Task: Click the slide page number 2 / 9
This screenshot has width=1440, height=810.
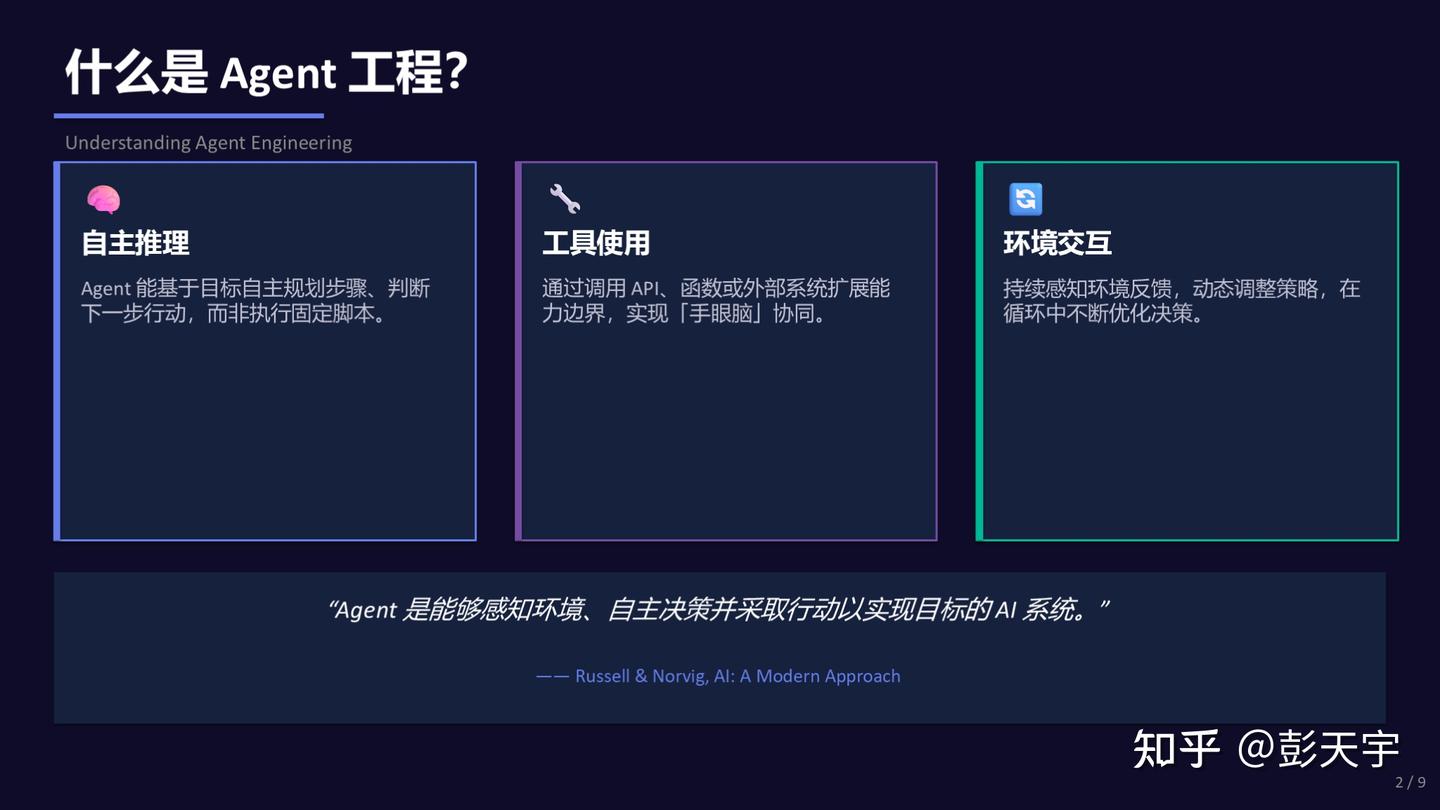Action: (1411, 782)
